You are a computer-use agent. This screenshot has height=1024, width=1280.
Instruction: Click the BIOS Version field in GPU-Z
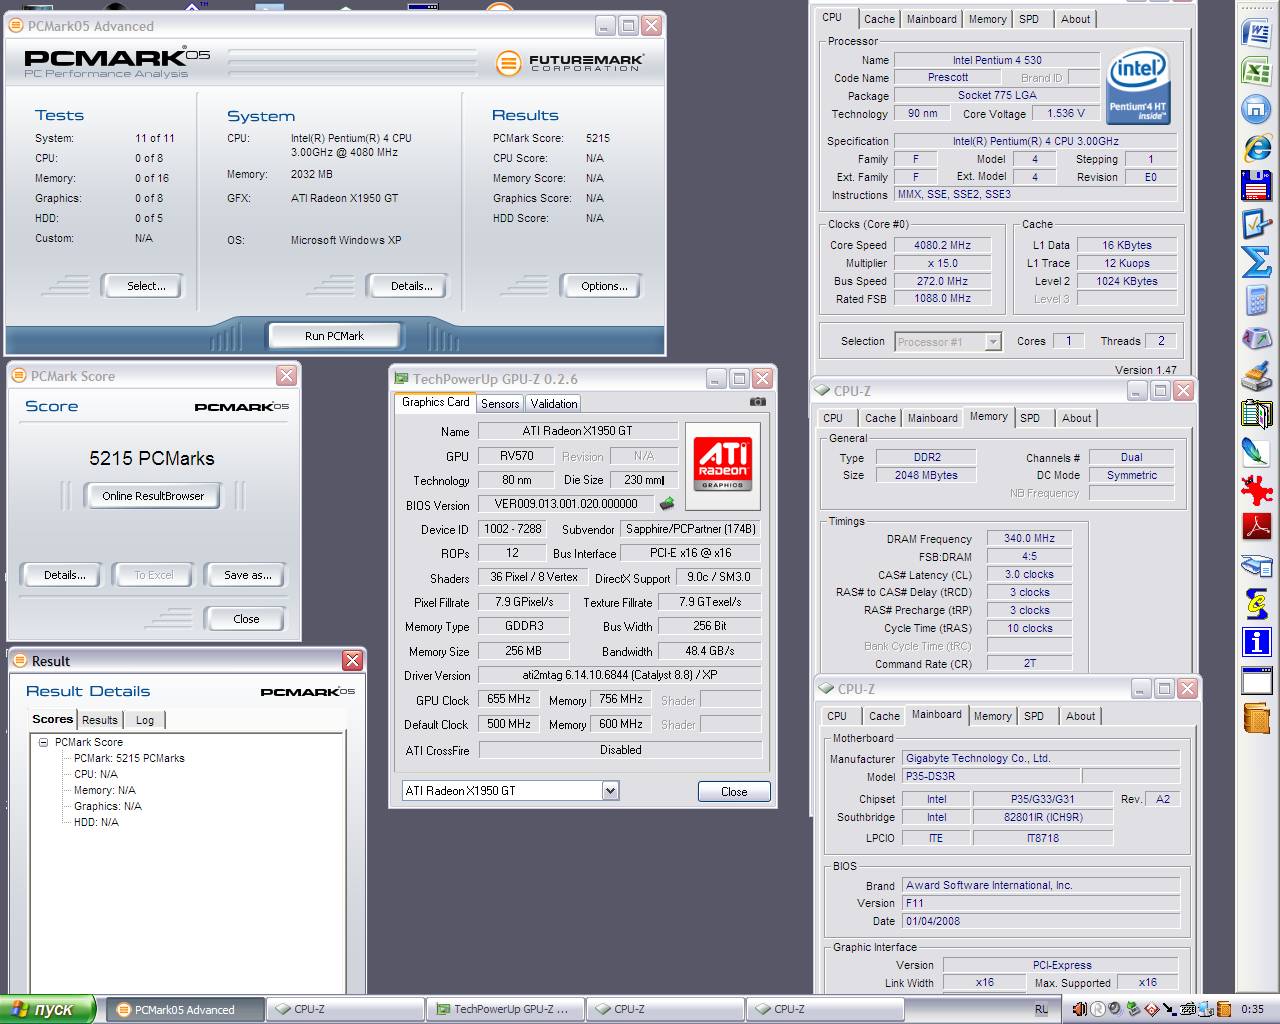pos(565,504)
